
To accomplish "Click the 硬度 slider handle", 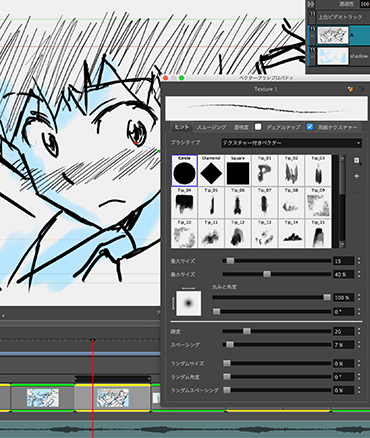I will [247, 331].
